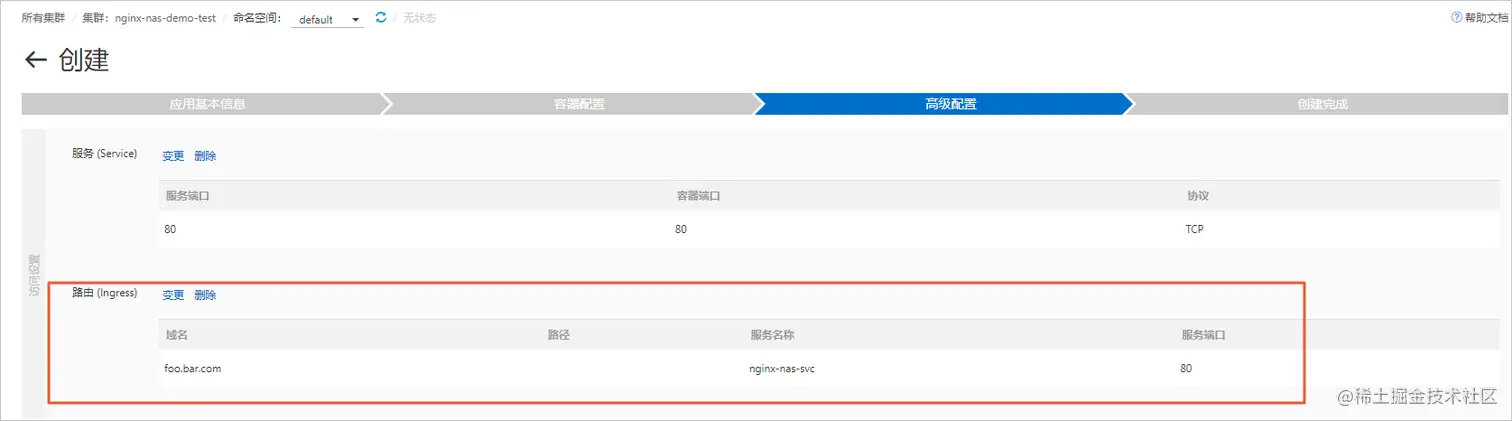The width and height of the screenshot is (1512, 421).
Task: Click the 服务端口 header in Service table
Action: click(187, 195)
